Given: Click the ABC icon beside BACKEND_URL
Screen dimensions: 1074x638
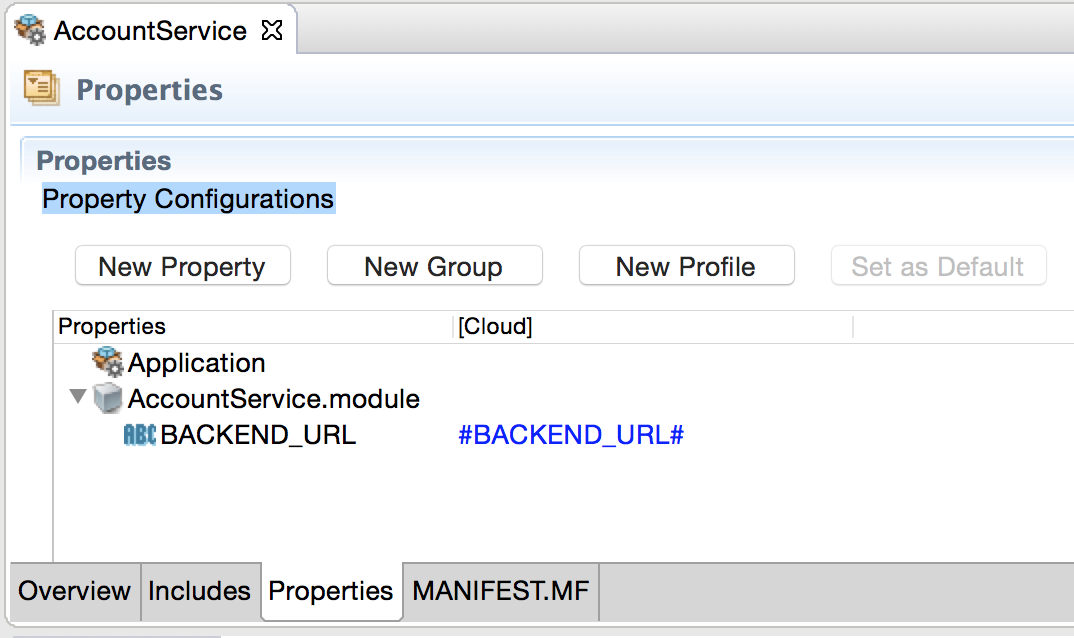Looking at the screenshot, I should click(x=139, y=435).
